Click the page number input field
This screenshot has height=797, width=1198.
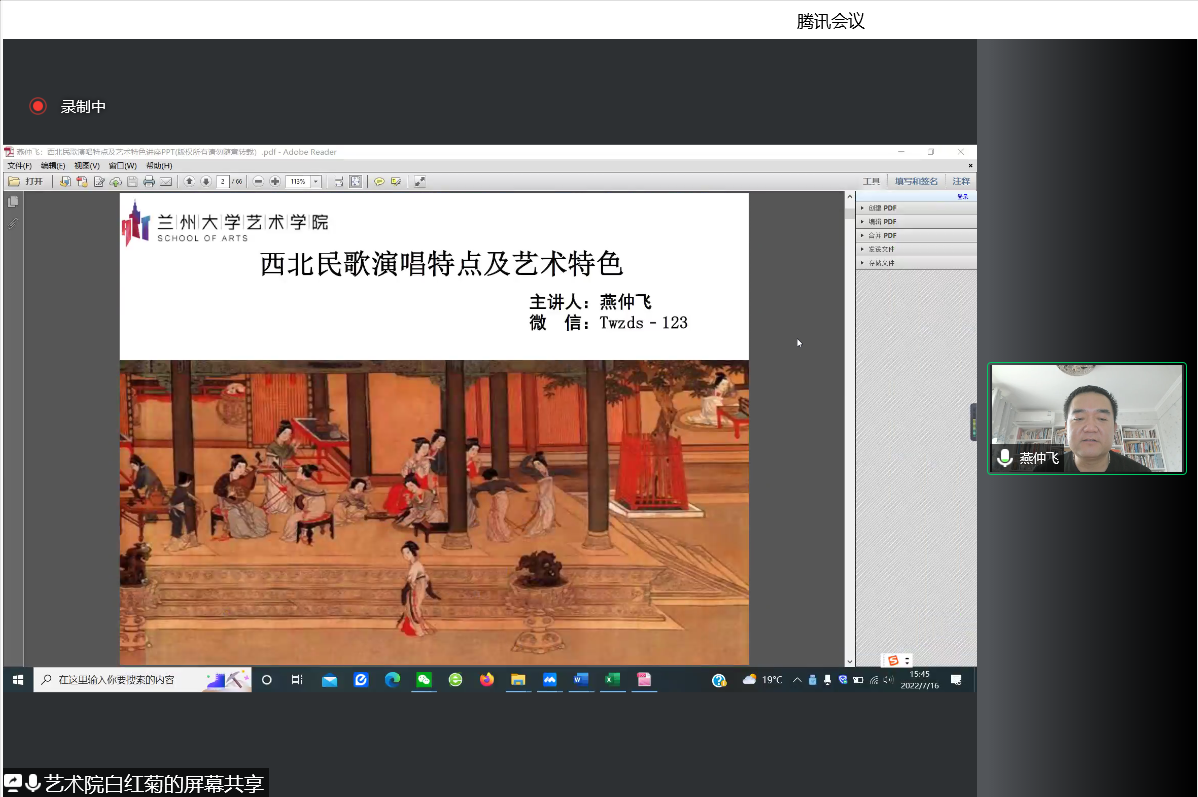[x=222, y=182]
